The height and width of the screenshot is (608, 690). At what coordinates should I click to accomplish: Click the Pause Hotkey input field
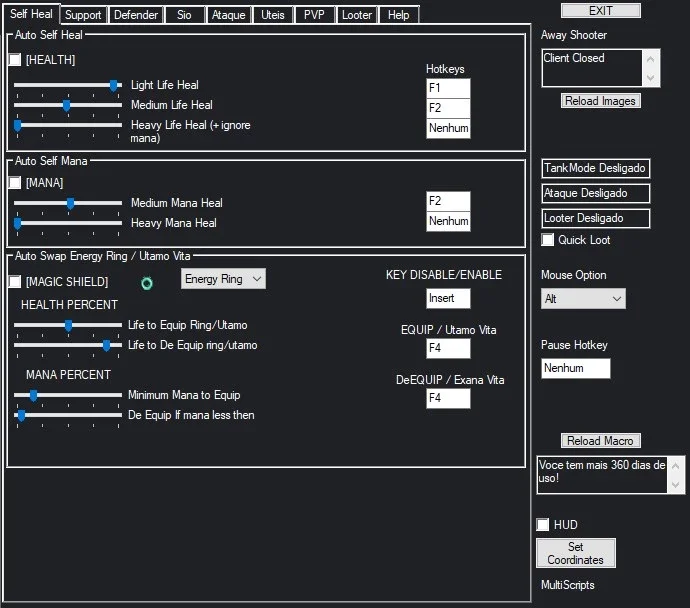(x=576, y=368)
